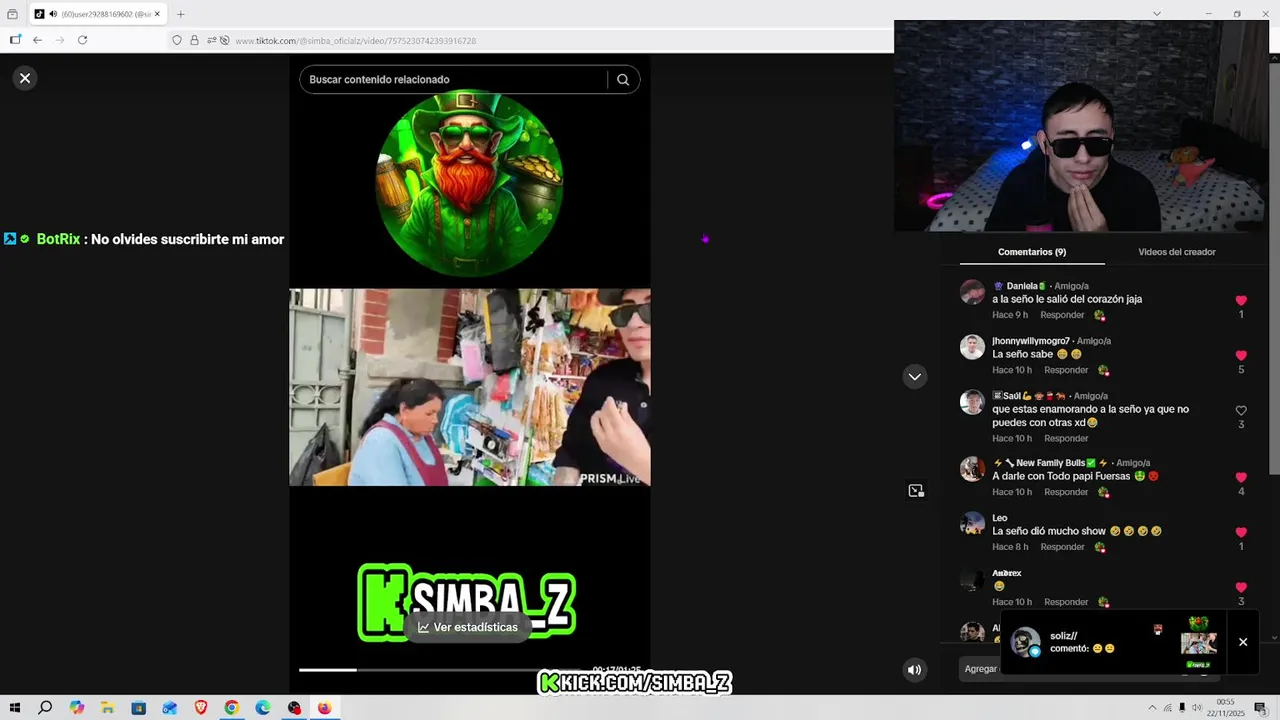Reply to New Family Bulls comment
1280x720 pixels.
coord(1066,492)
